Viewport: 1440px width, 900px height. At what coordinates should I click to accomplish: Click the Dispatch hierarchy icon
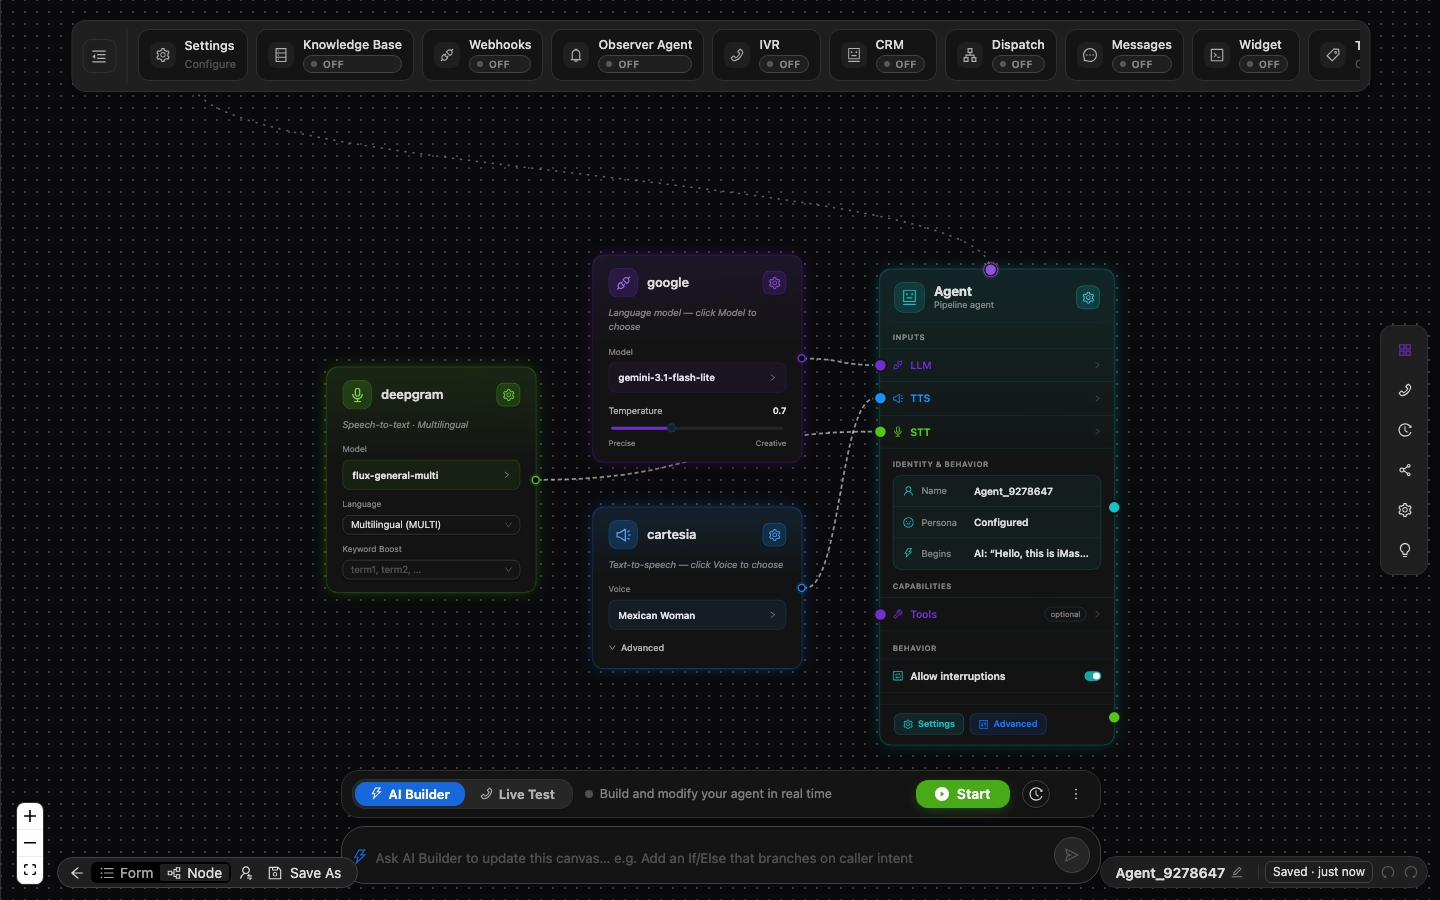[x=970, y=56]
